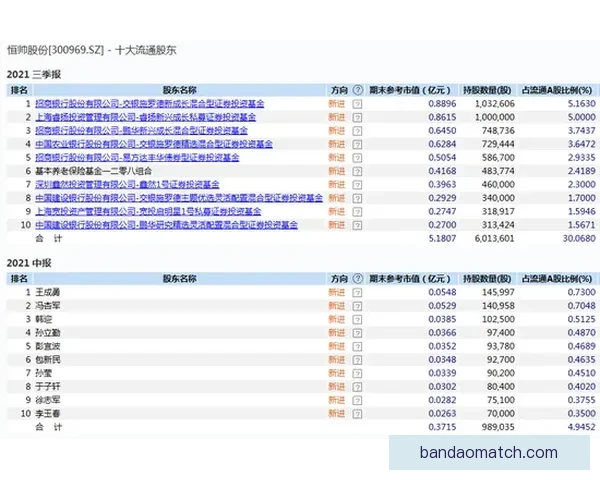Viewport: 600px width, 480px height.
Task: Open the question icon in the 145,997 shares row
Action: (357, 292)
